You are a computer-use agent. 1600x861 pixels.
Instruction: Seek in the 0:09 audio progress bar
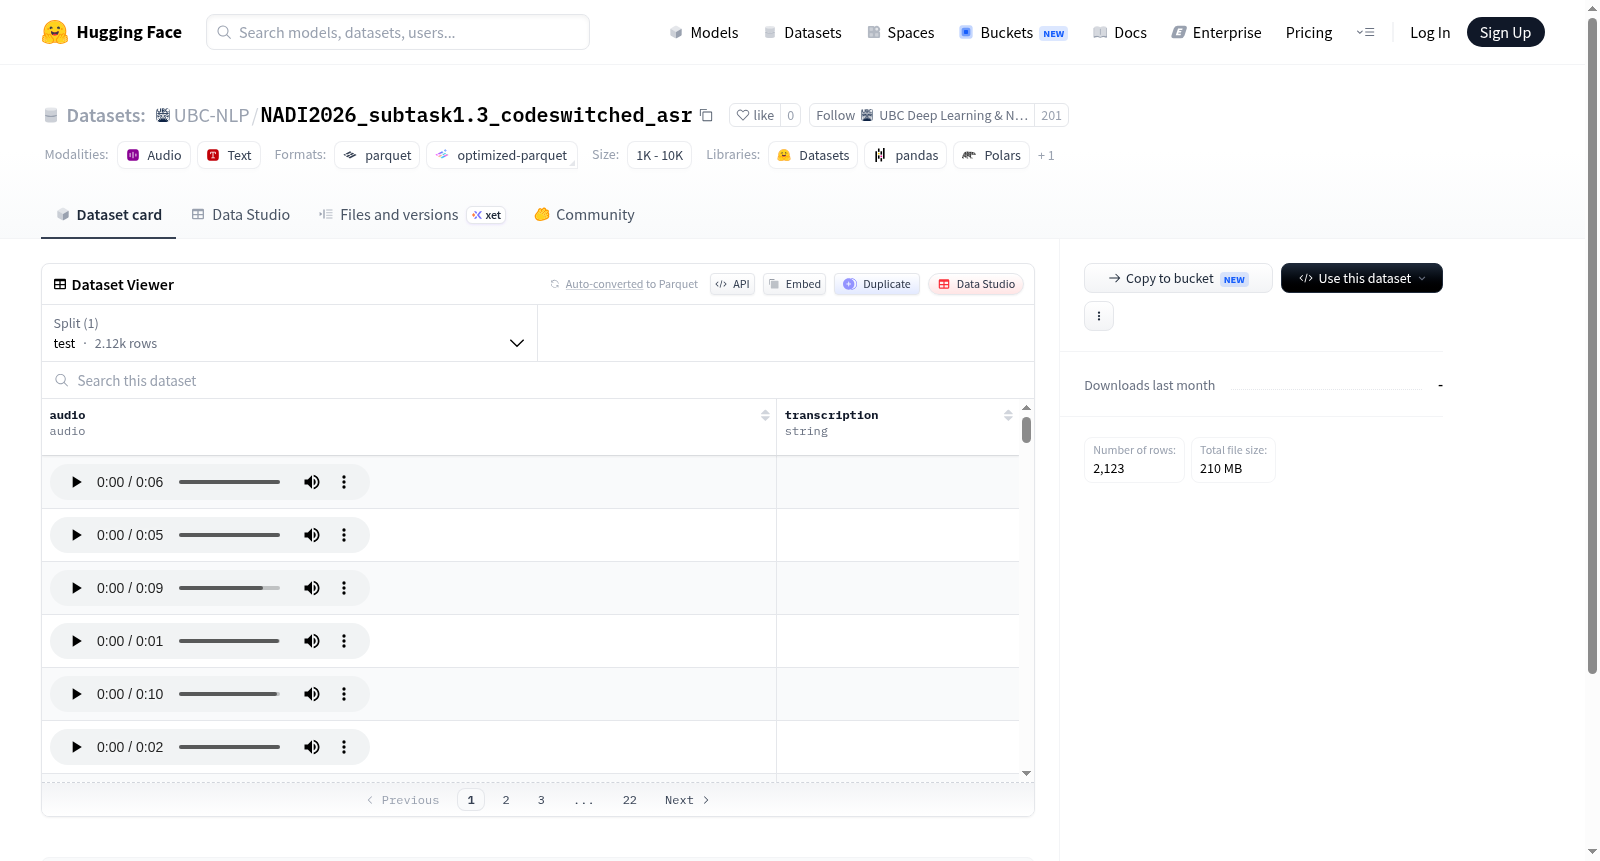(x=229, y=588)
